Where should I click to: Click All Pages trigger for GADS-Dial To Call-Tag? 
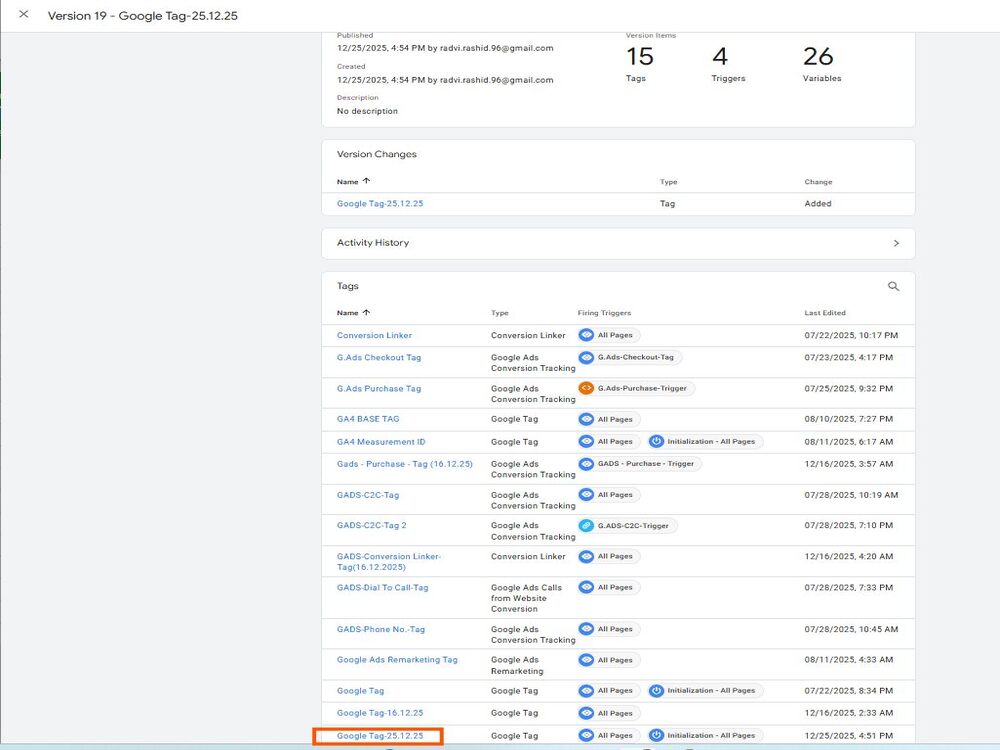[x=609, y=587]
